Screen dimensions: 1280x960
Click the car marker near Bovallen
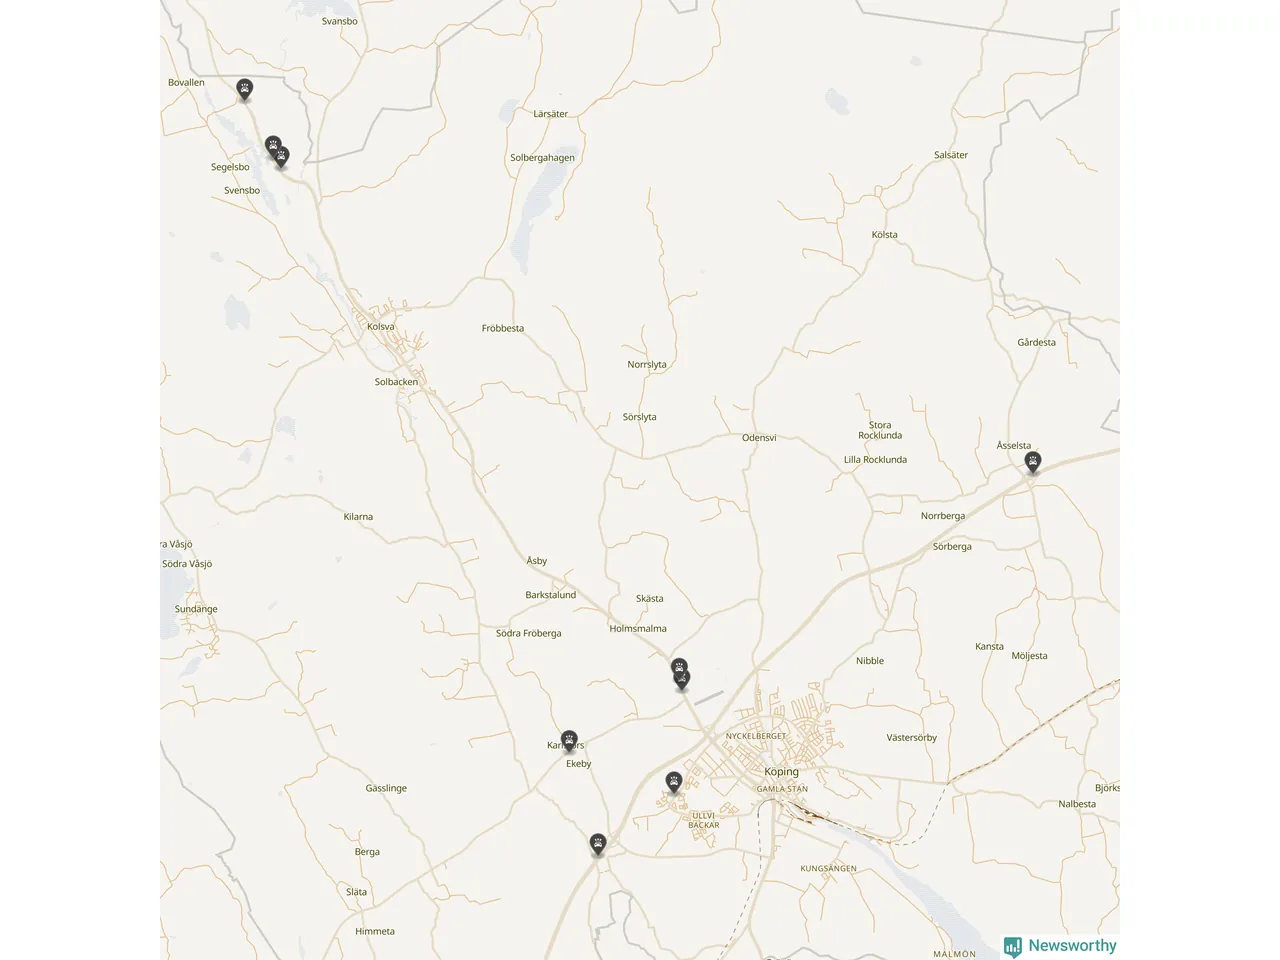pyautogui.click(x=244, y=89)
